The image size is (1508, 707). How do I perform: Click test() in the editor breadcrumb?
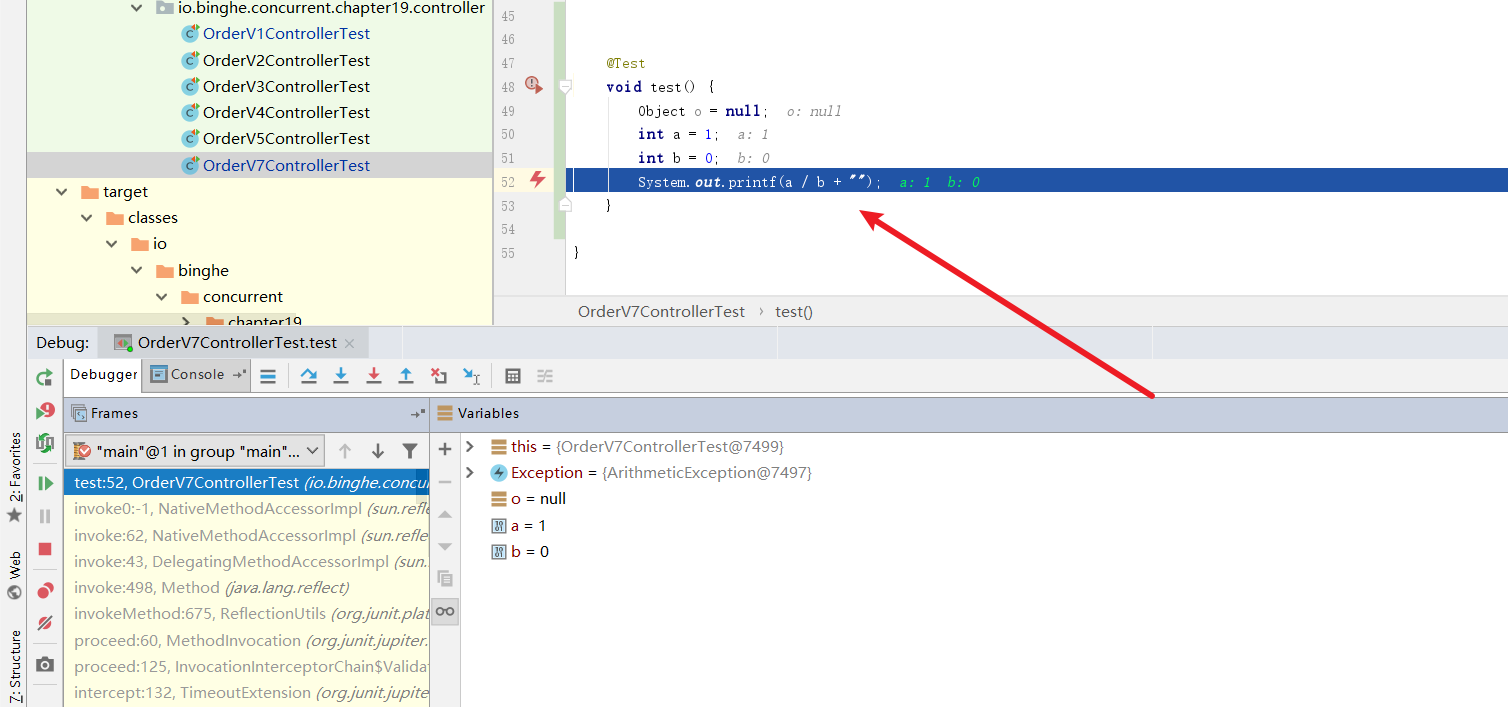point(794,312)
